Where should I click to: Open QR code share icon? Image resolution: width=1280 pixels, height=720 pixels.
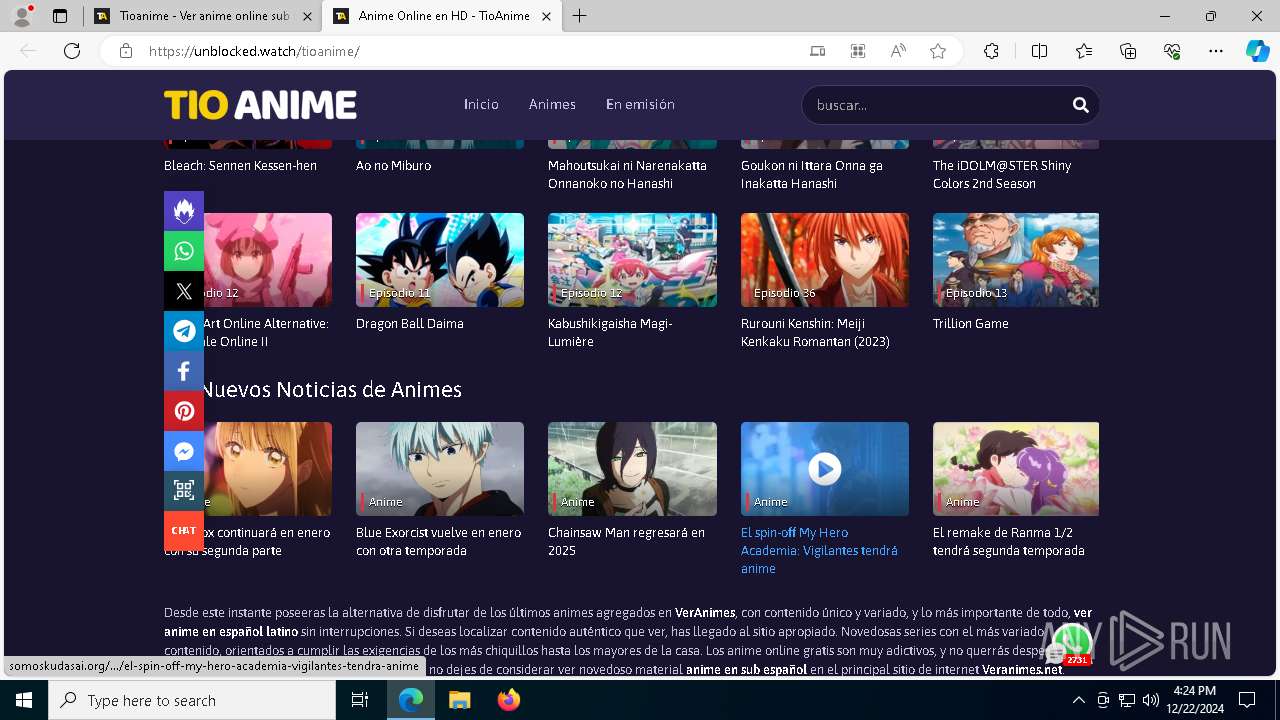(184, 491)
